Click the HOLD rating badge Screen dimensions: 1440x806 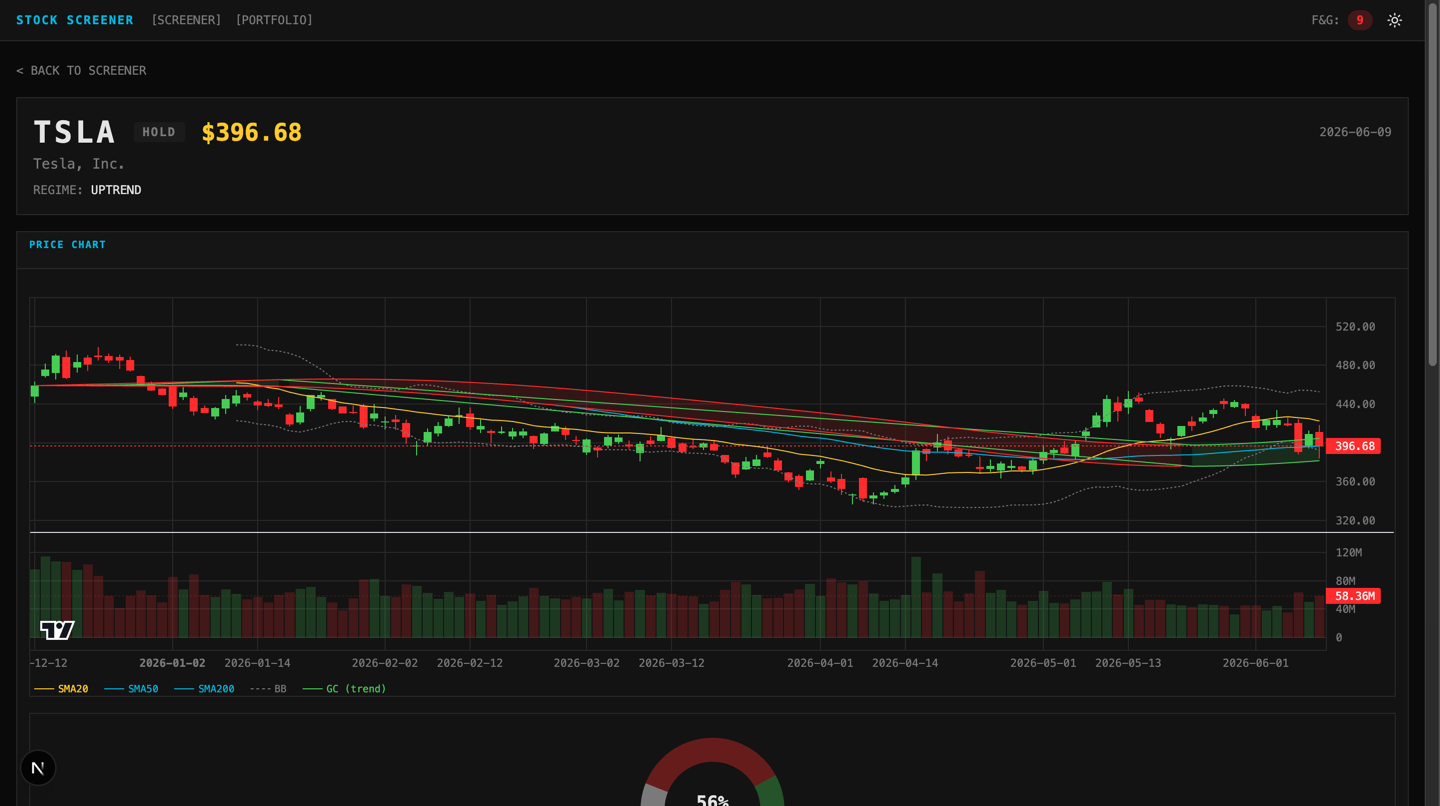pyautogui.click(x=159, y=132)
